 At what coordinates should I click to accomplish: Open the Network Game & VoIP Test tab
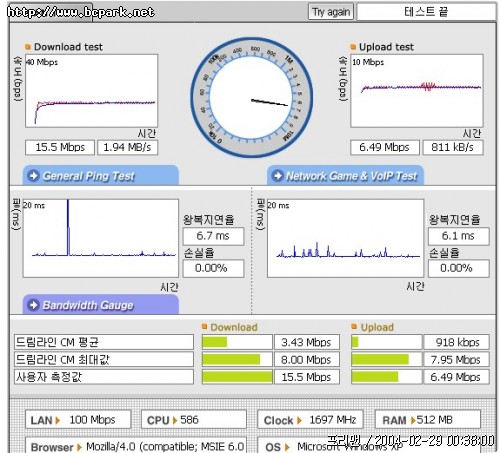pyautogui.click(x=345, y=175)
